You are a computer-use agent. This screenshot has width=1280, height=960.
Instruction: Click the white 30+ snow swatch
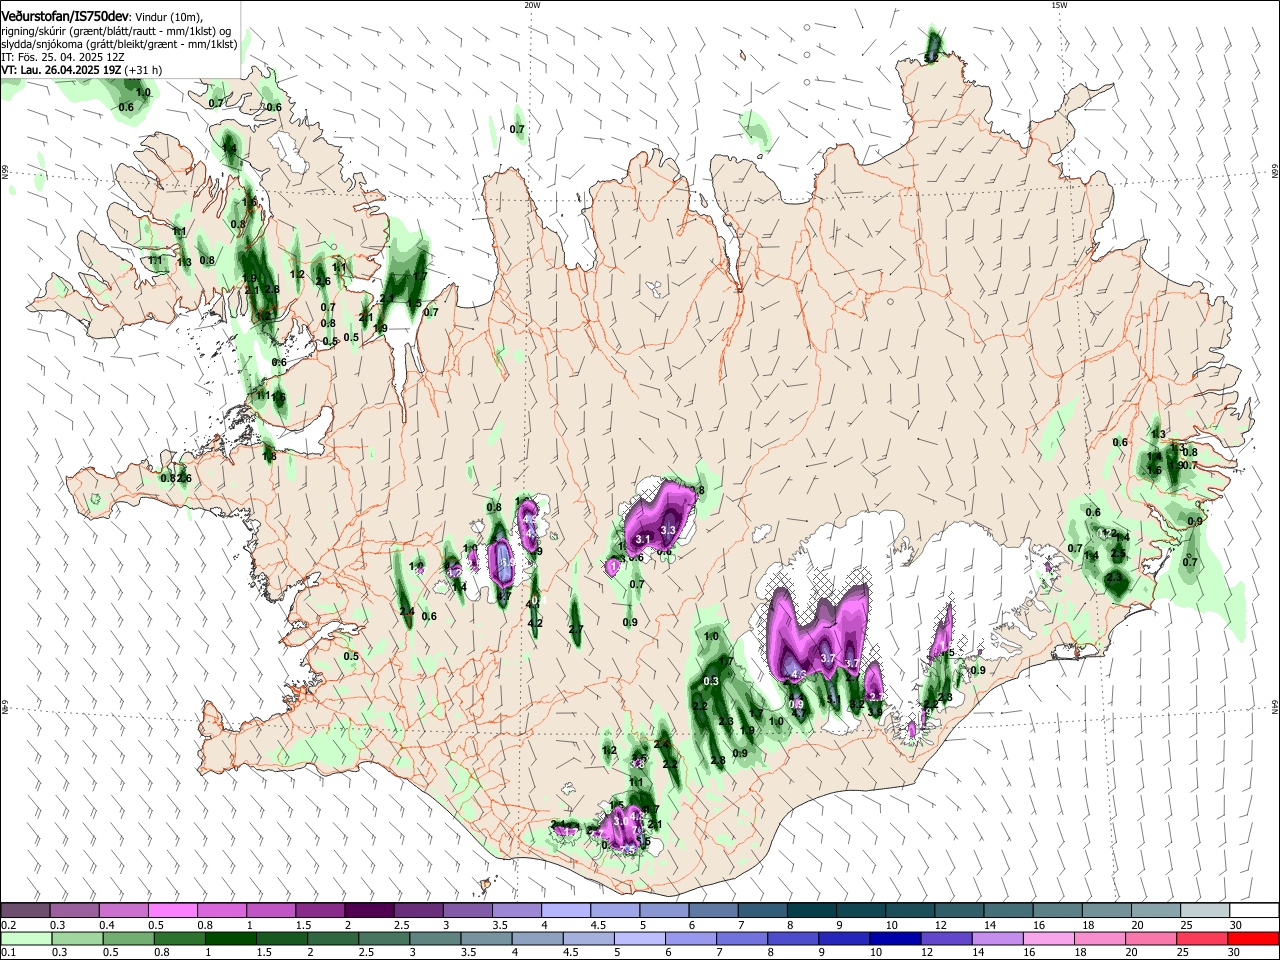coord(1255,910)
